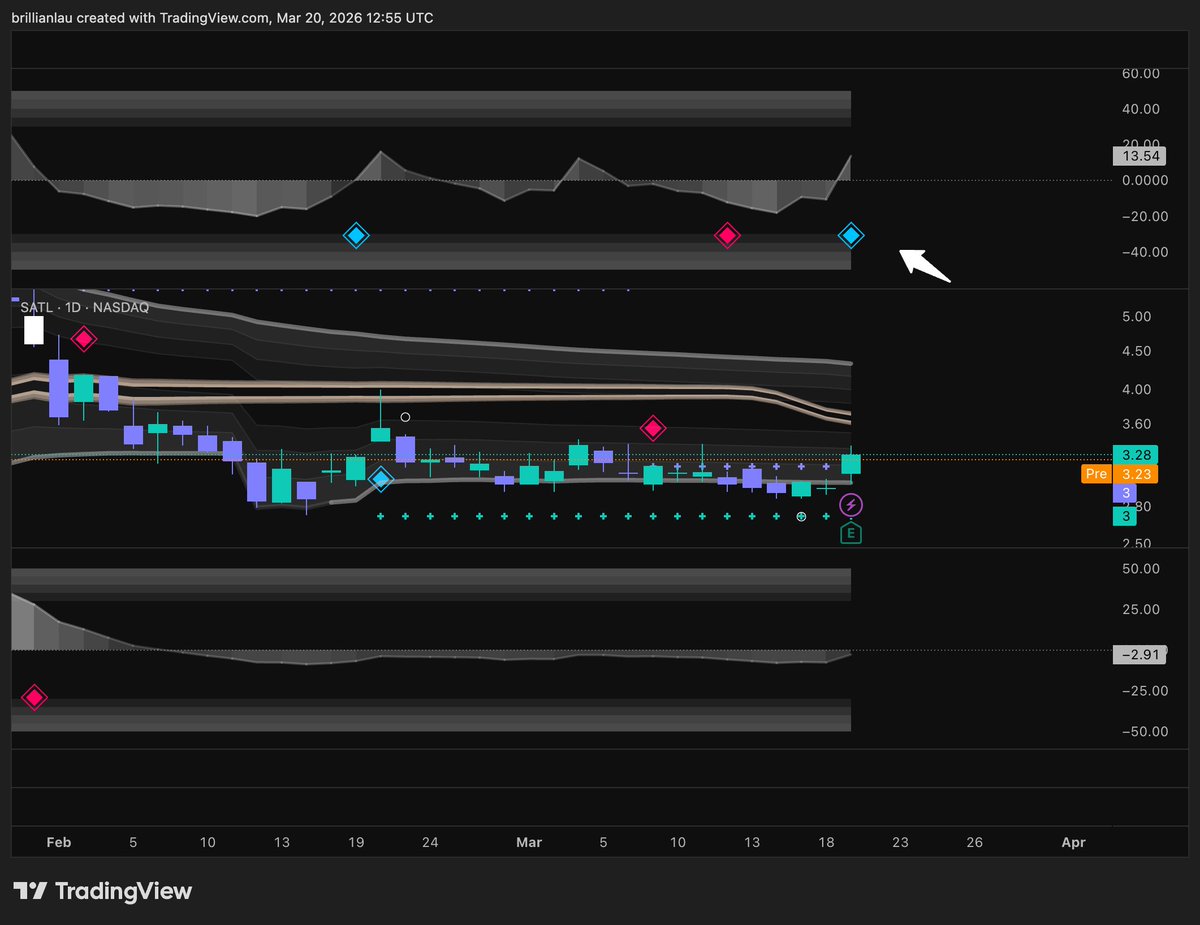The width and height of the screenshot is (1200, 925).
Task: Click the green 3.28 last price label
Action: click(x=1138, y=454)
